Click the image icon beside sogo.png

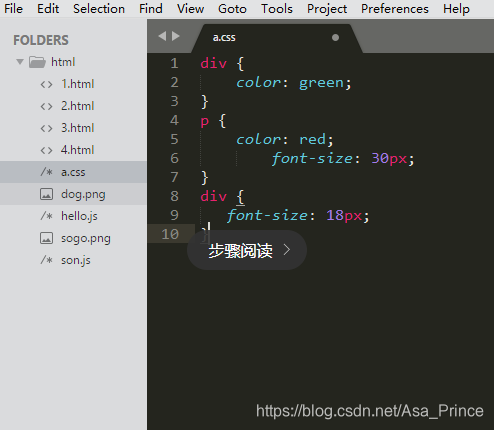[x=46, y=238]
